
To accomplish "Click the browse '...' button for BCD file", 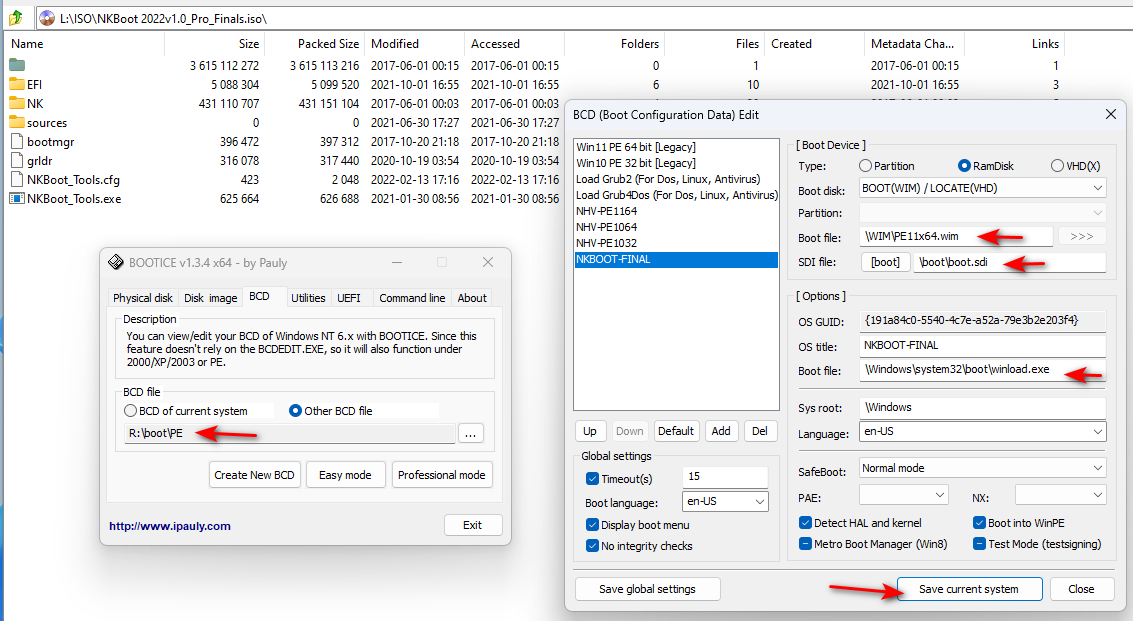I will 470,434.
